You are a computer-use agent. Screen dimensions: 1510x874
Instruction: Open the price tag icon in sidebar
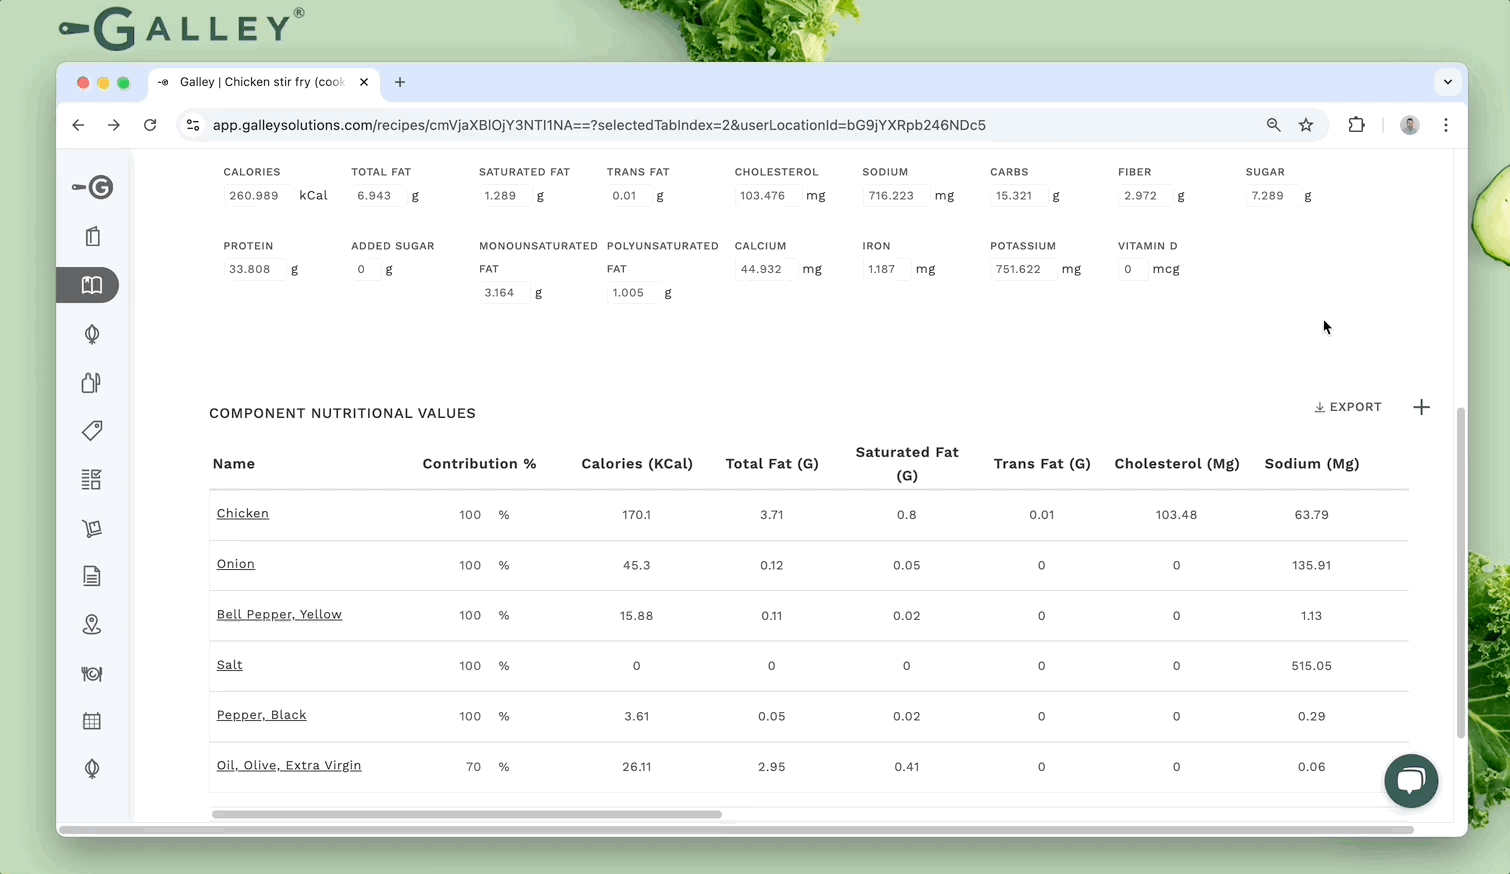click(92, 430)
